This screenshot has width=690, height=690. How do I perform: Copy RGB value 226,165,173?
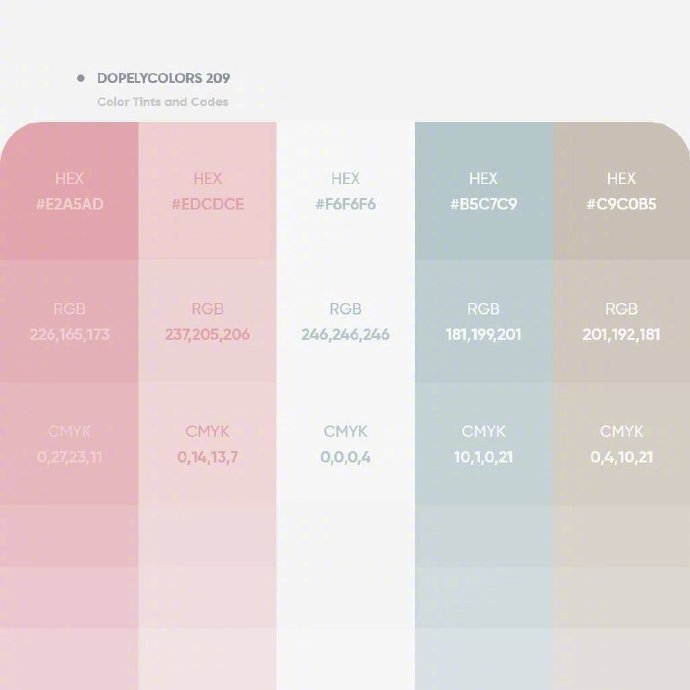pyautogui.click(x=70, y=335)
